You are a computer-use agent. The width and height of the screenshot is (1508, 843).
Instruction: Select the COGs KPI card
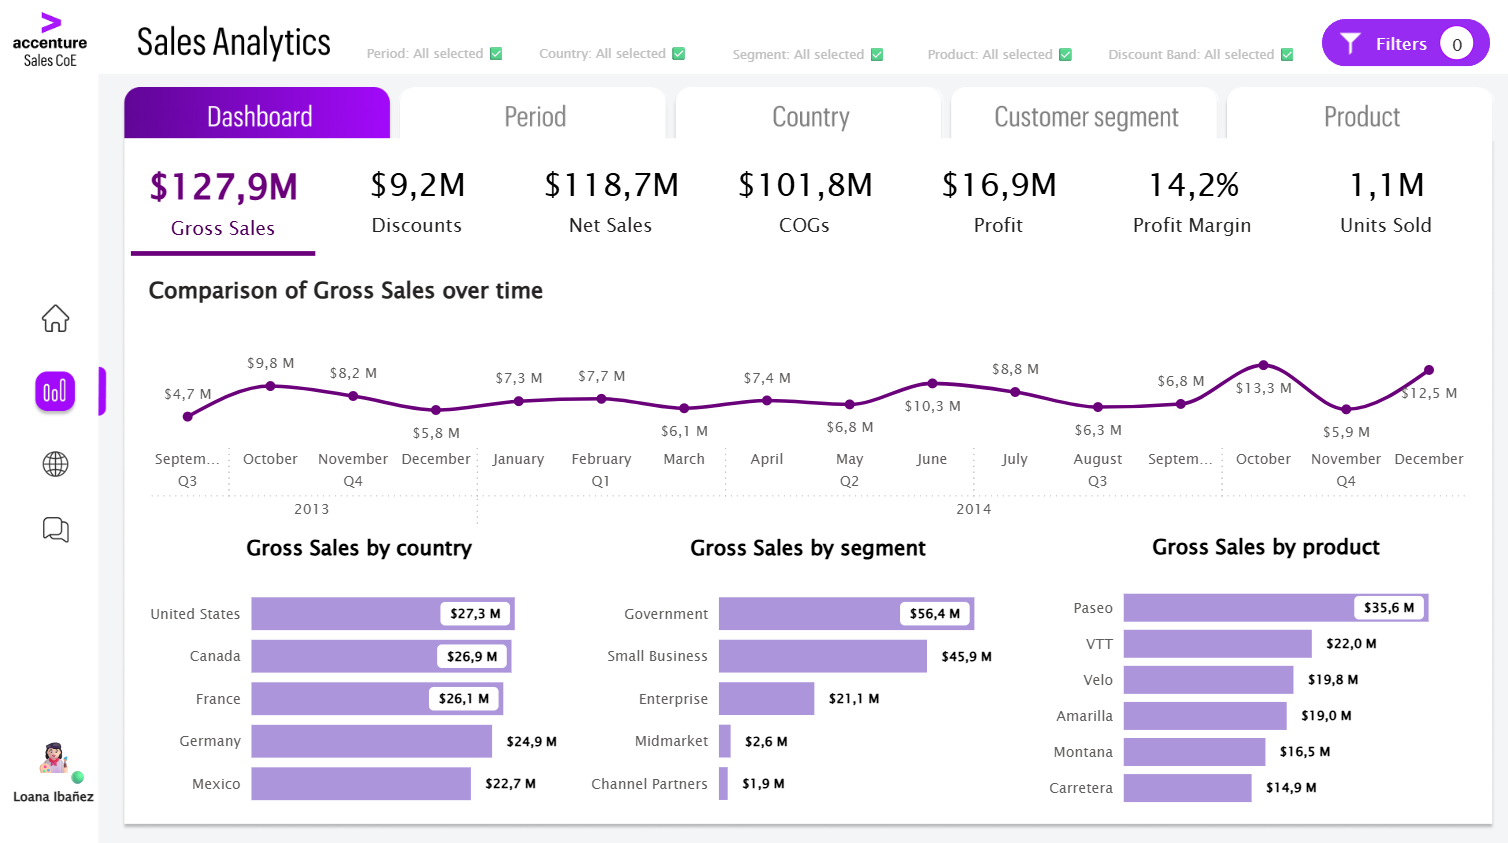(805, 203)
